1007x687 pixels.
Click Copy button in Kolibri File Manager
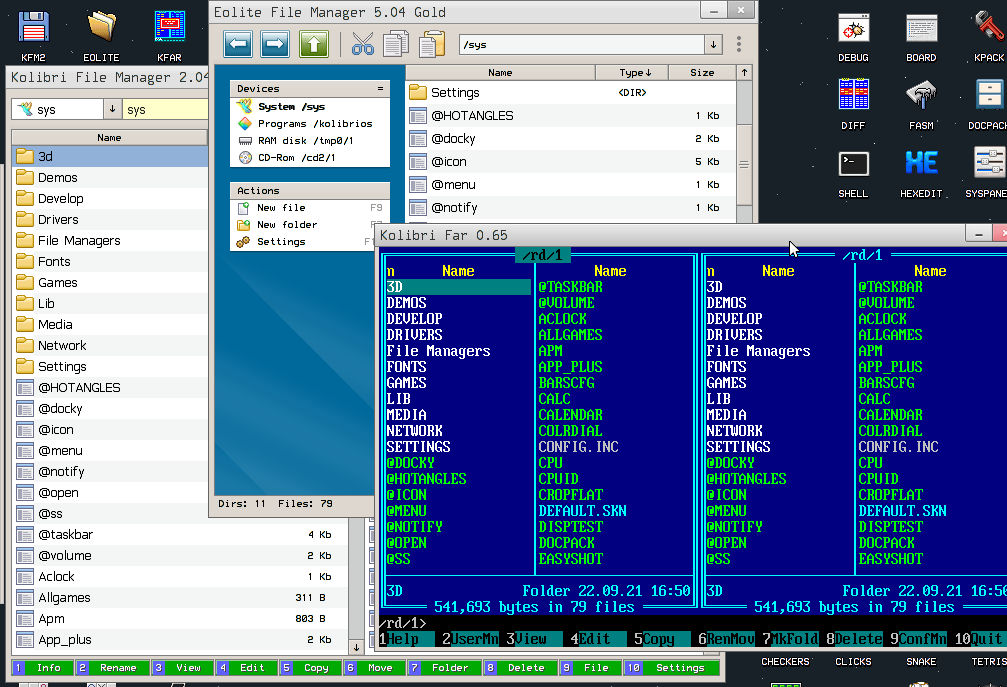[310, 668]
